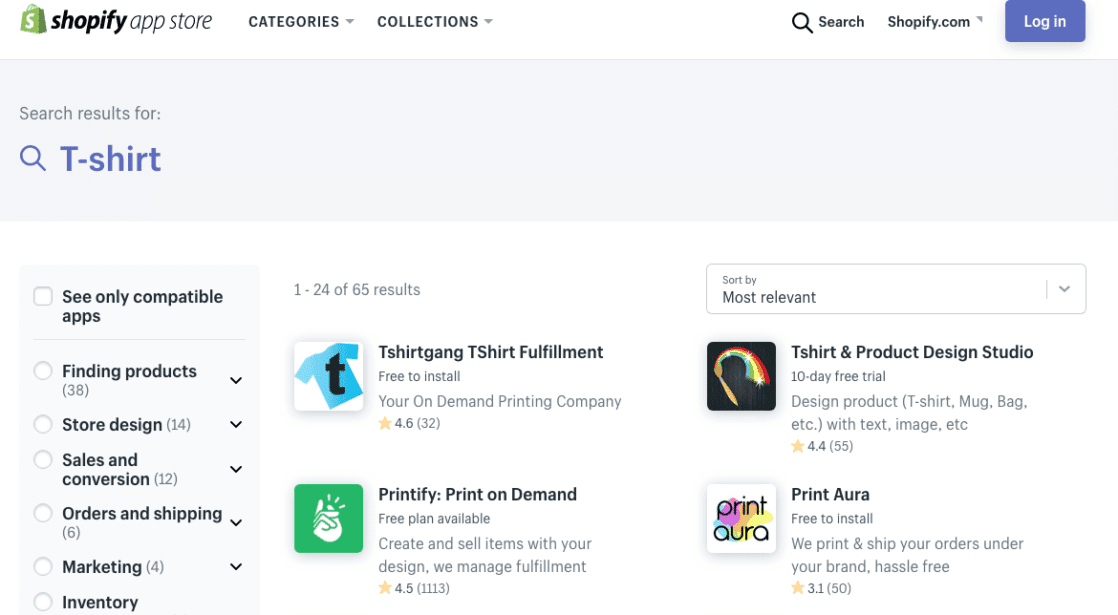Select the Inventory filter radio
Screen dimensions: 1118x615
coord(43,602)
